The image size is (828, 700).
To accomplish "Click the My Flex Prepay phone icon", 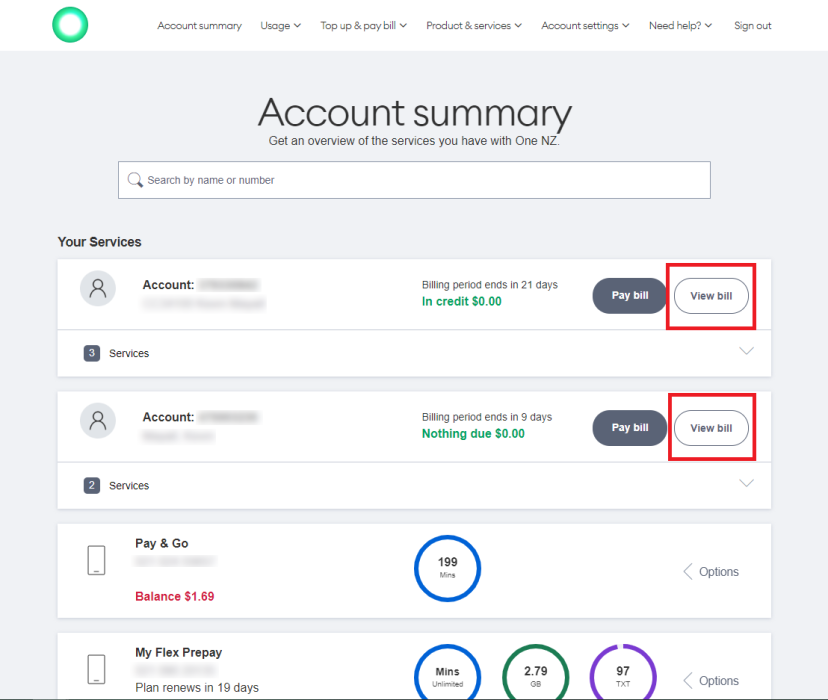I will click(96, 669).
